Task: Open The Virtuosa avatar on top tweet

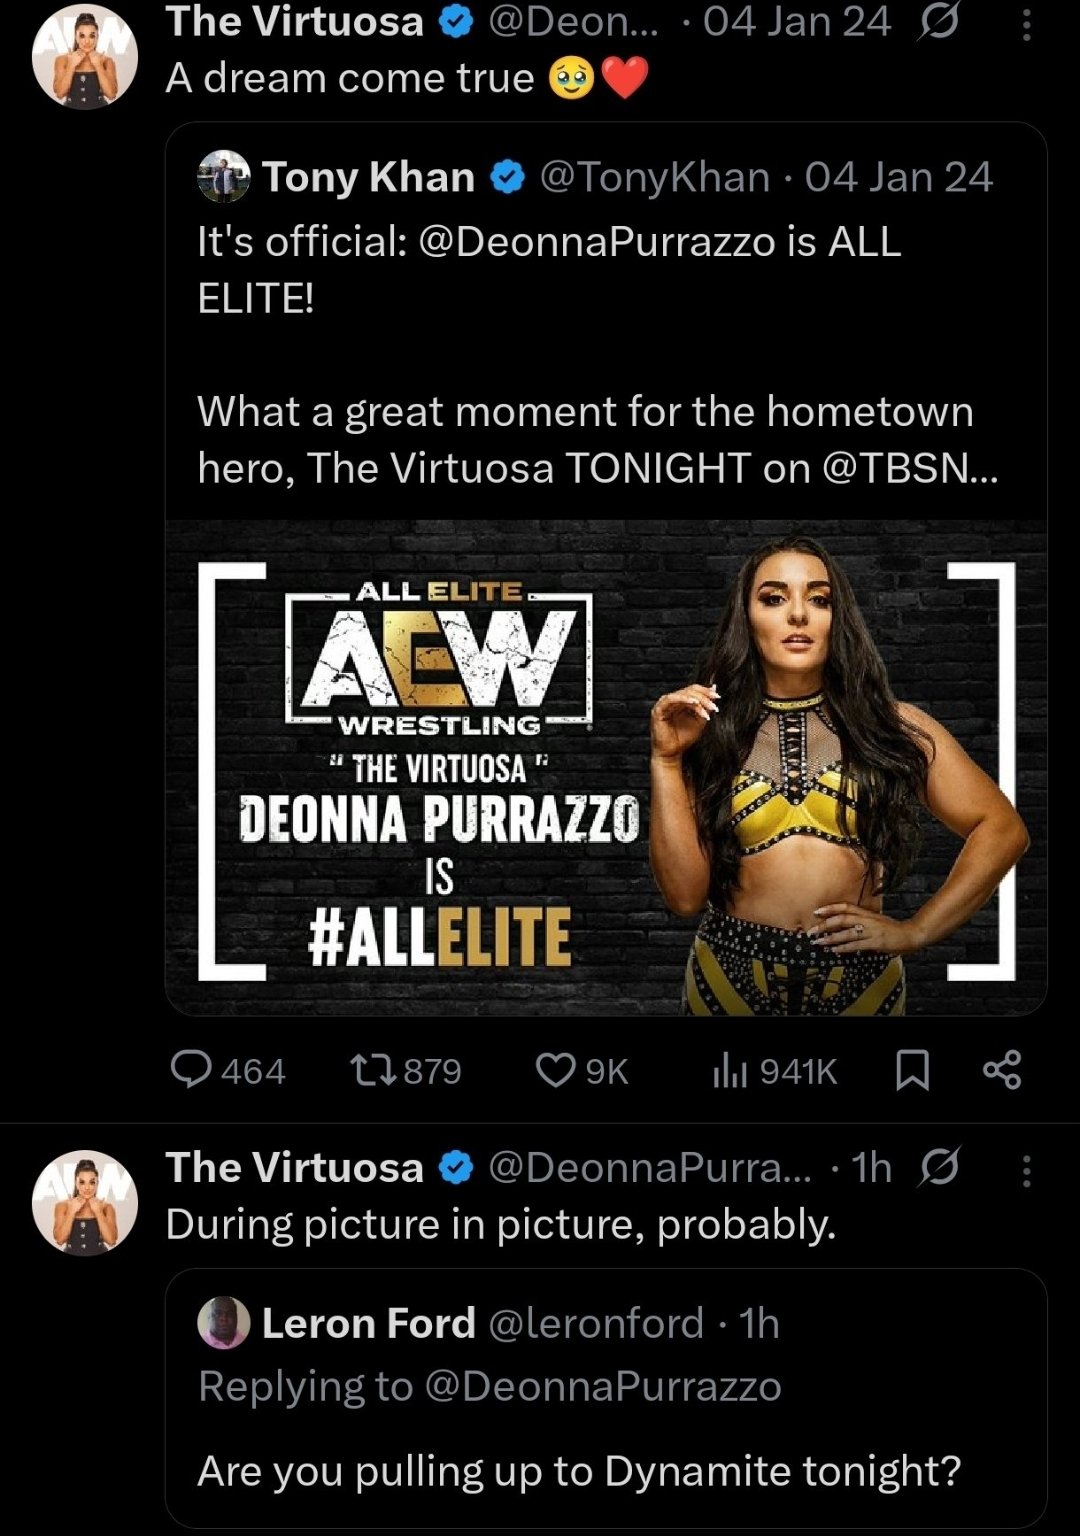Action: point(85,58)
